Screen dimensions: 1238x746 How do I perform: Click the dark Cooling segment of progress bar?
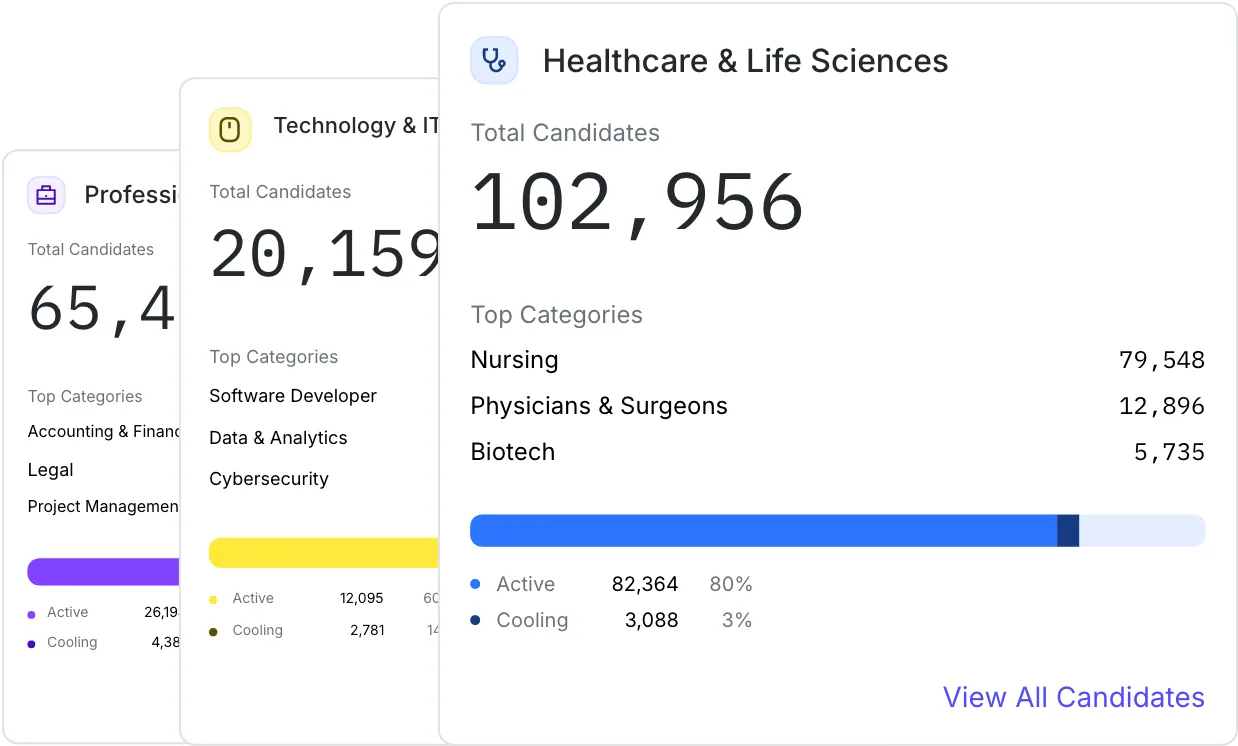1068,531
